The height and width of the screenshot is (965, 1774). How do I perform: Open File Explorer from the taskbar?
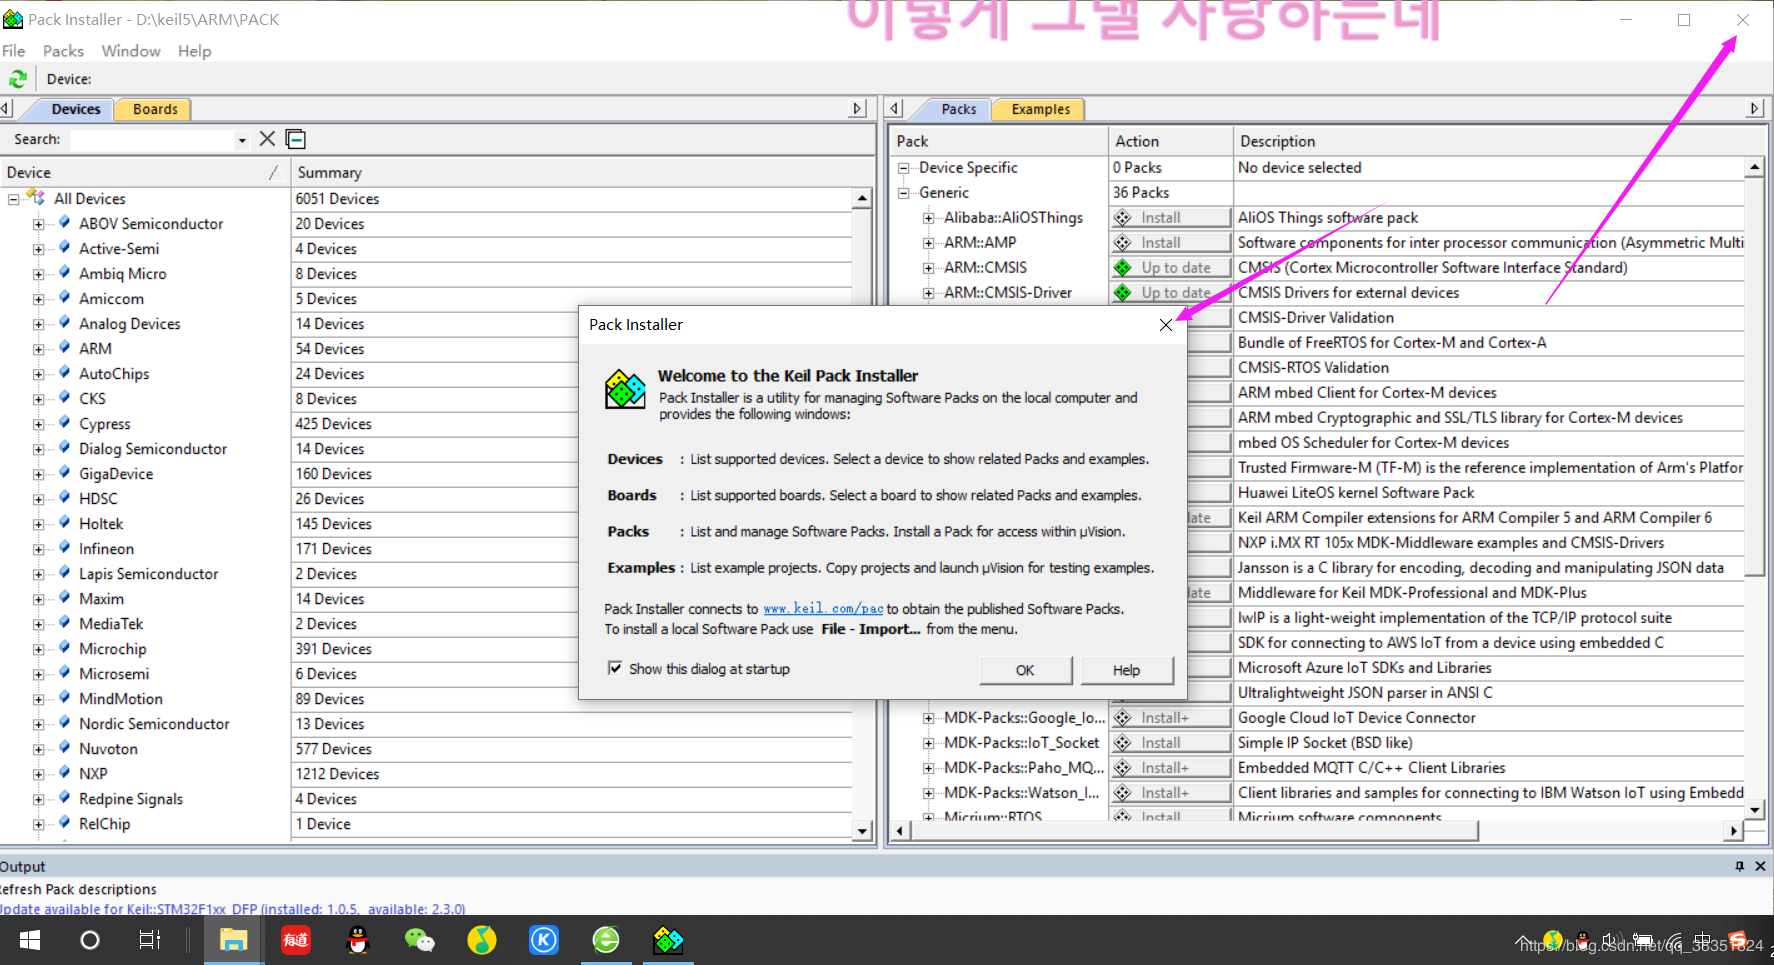(x=233, y=940)
